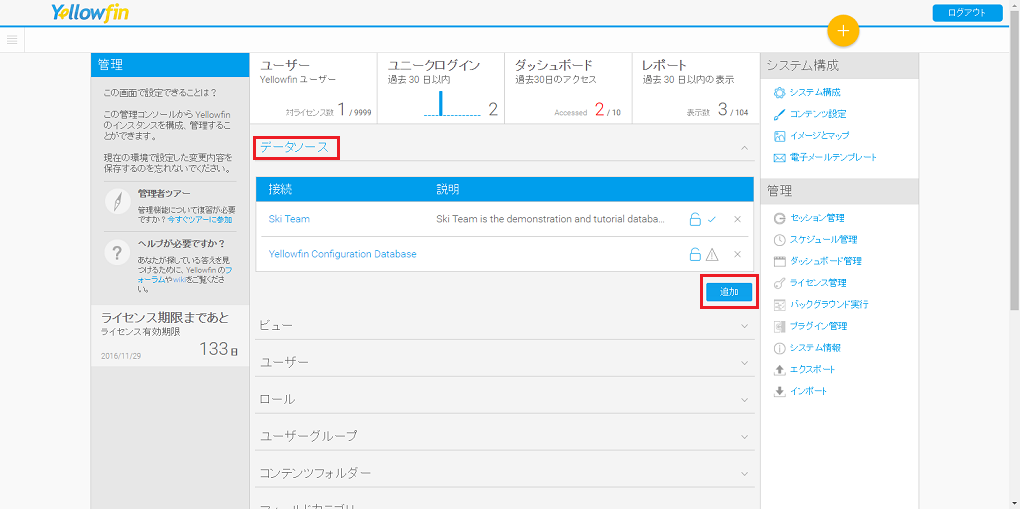Click the ユーザー statistics card
The height and width of the screenshot is (509, 1020).
313,89
